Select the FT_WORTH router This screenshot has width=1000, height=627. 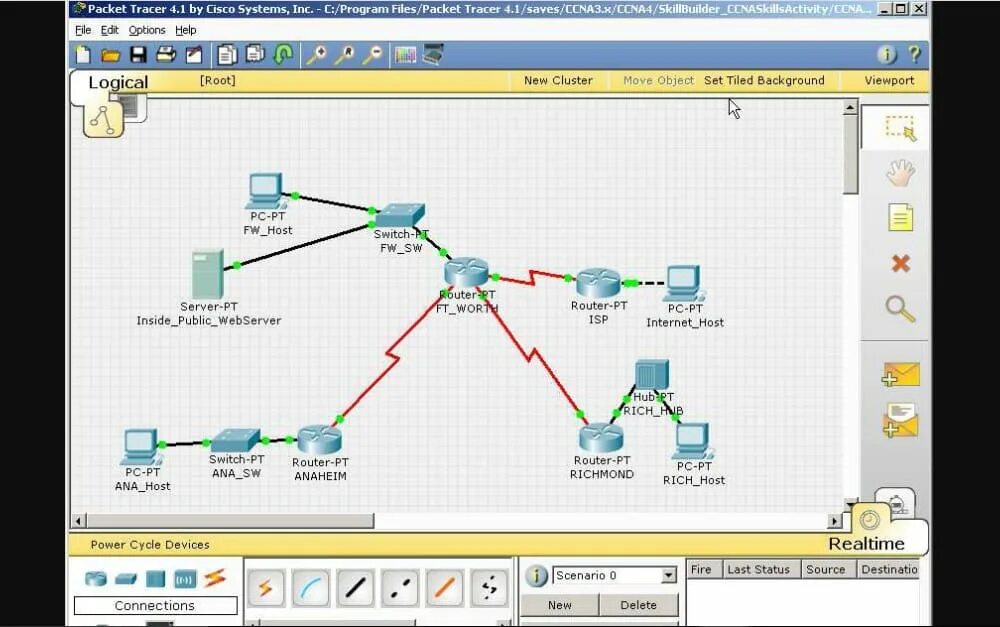pyautogui.click(x=467, y=272)
